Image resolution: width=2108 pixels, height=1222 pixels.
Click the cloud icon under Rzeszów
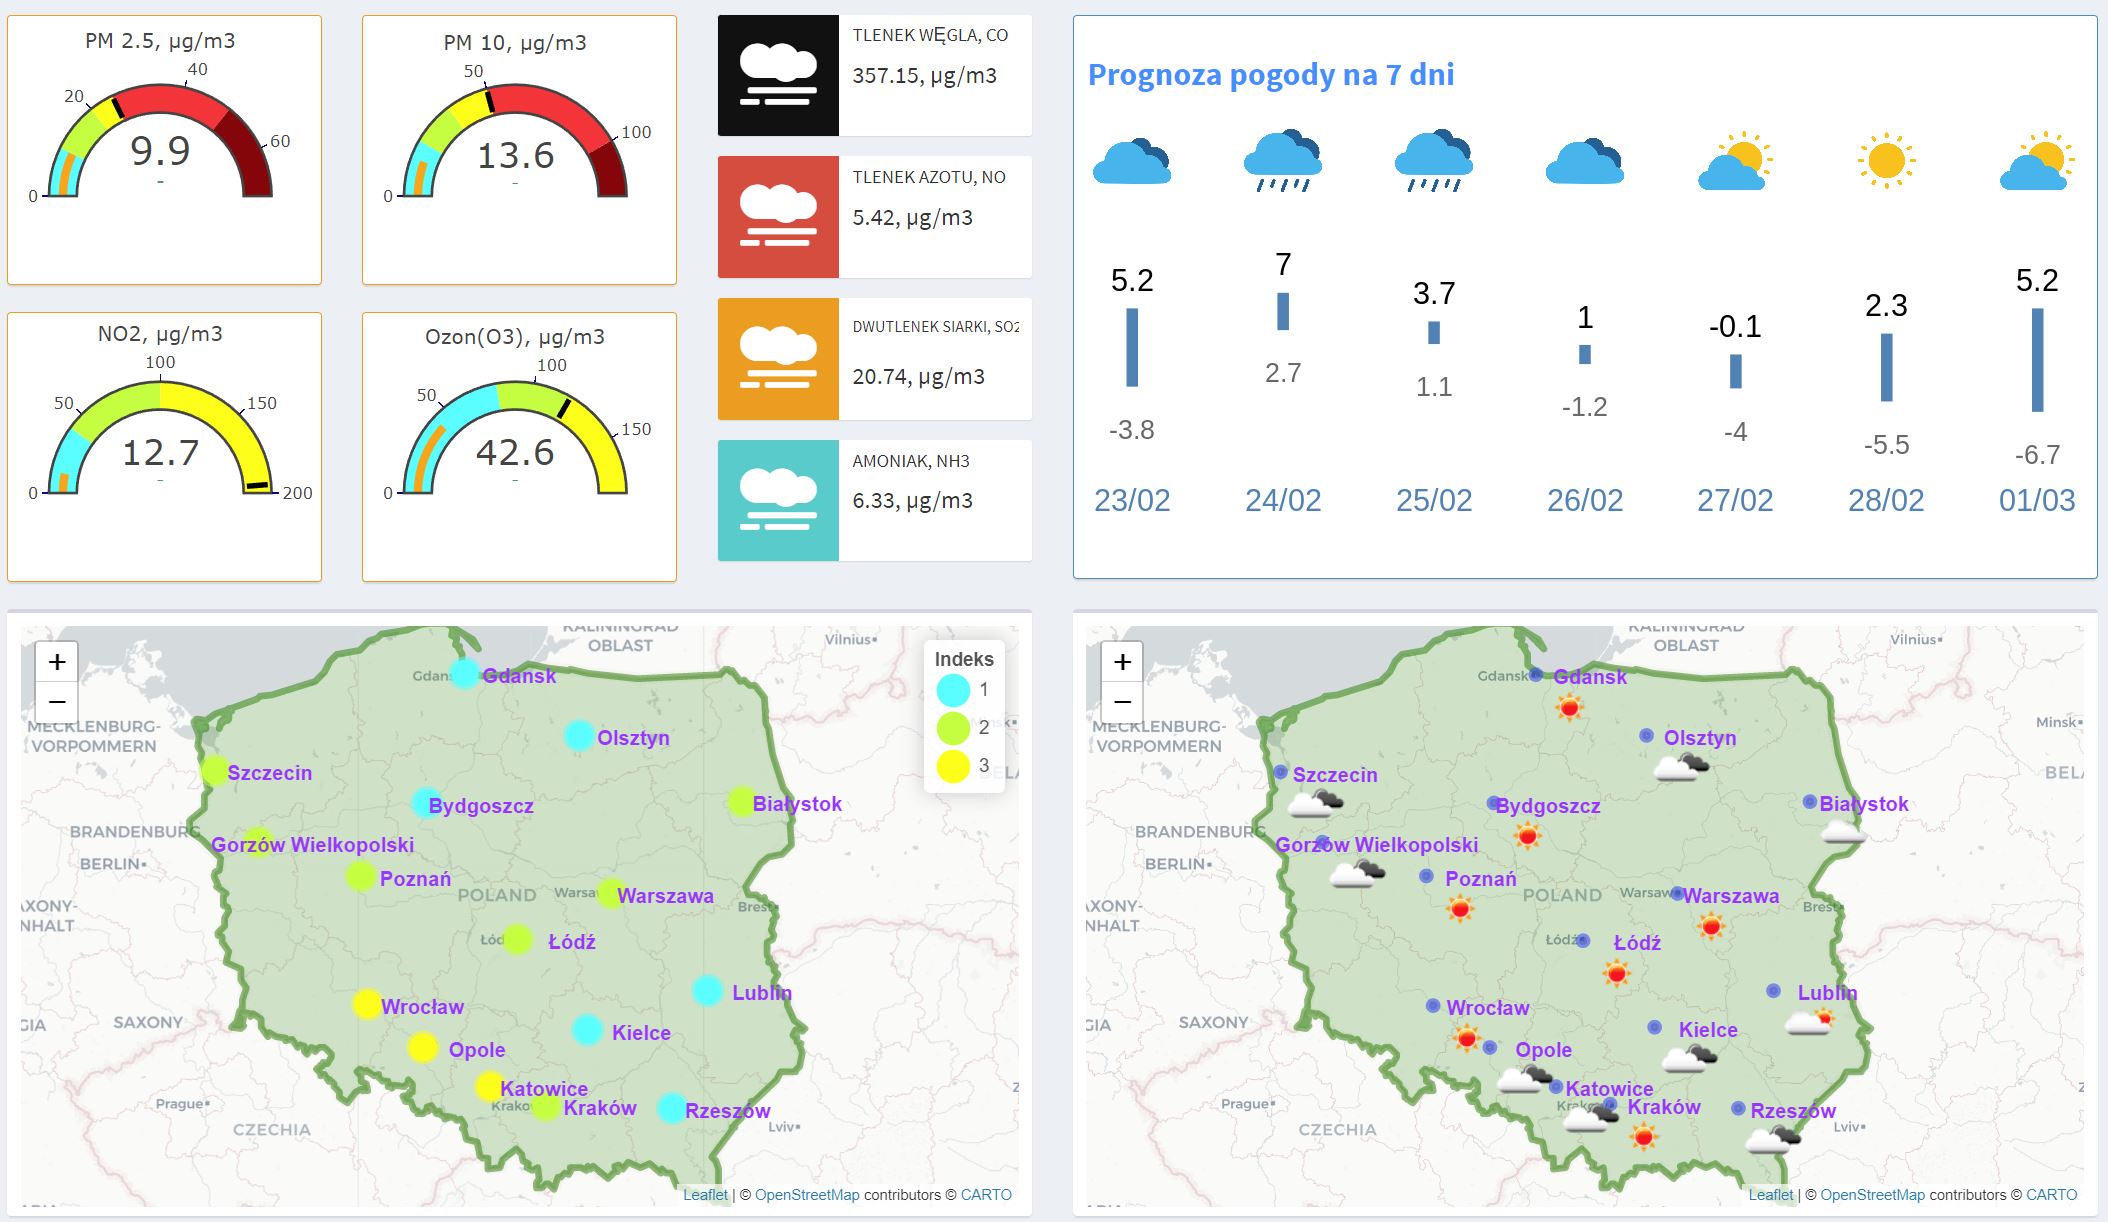click(x=1773, y=1139)
